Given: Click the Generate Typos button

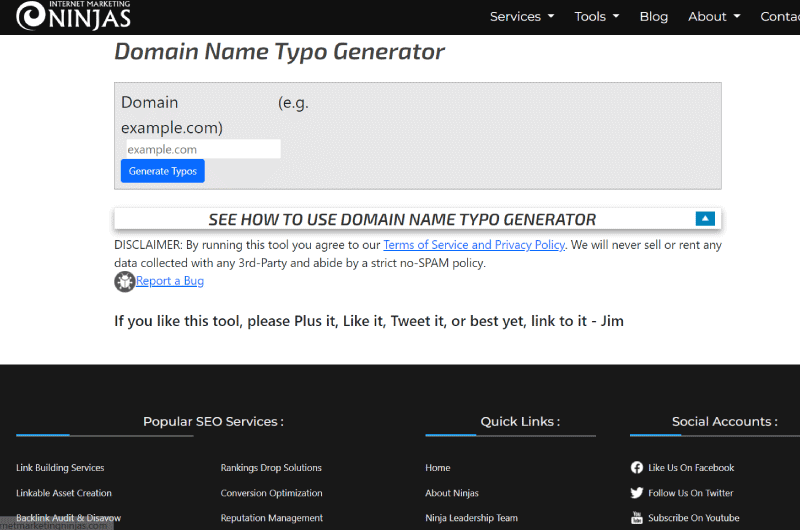Looking at the screenshot, I should click(163, 171).
